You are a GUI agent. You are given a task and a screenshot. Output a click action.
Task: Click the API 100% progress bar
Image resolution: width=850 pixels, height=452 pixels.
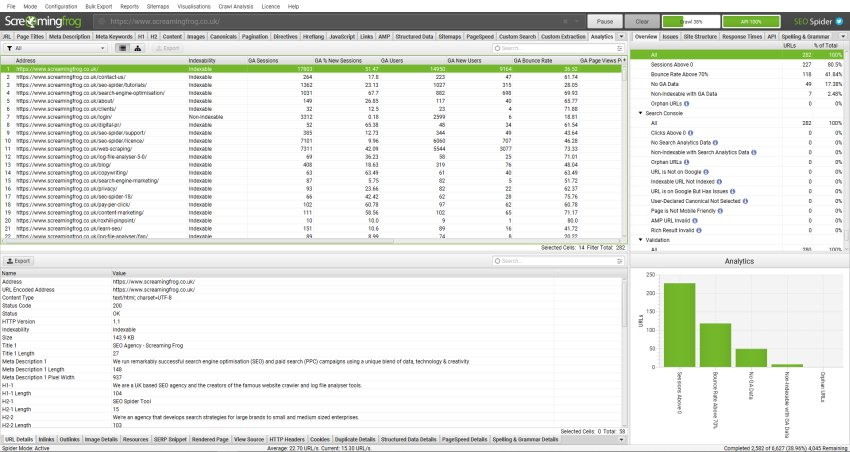751,22
